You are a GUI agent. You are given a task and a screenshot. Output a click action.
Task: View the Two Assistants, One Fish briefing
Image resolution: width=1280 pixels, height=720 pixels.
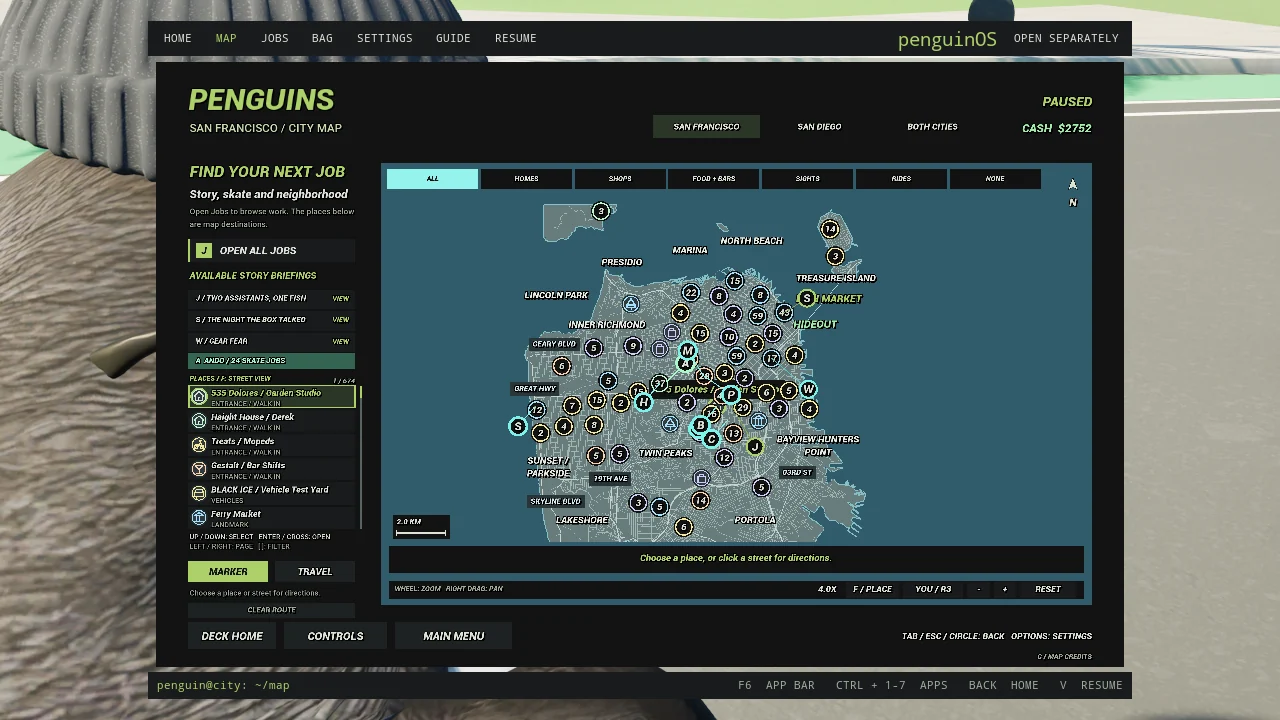[340, 298]
